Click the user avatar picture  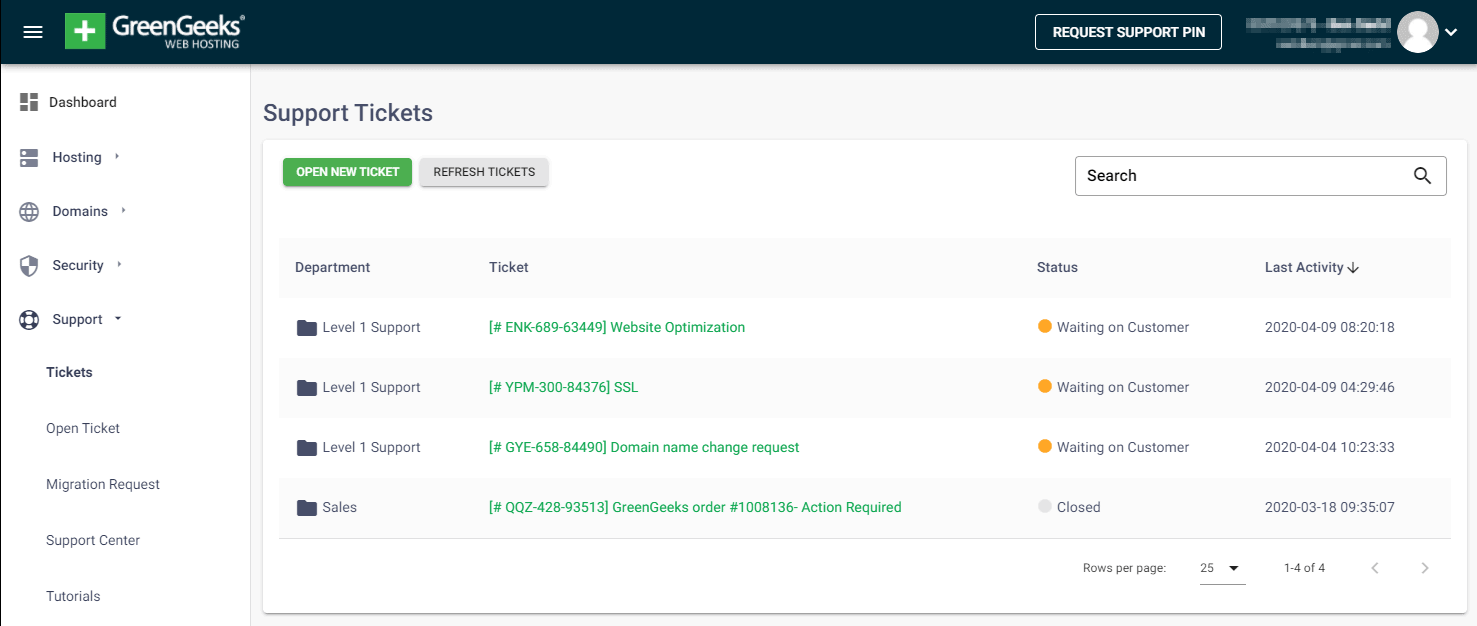[1417, 32]
